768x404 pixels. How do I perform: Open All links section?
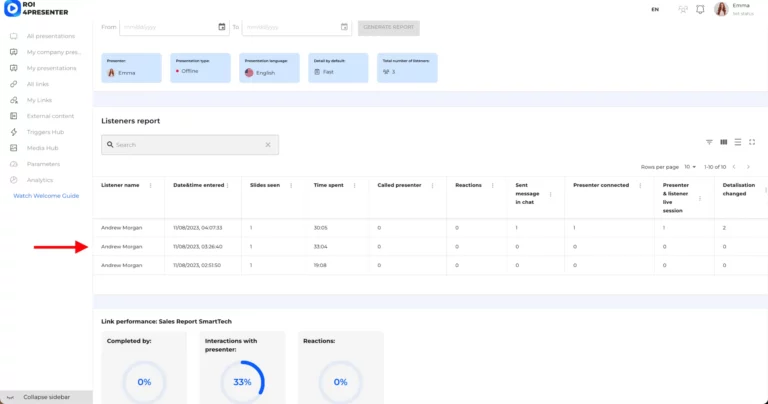tap(38, 84)
